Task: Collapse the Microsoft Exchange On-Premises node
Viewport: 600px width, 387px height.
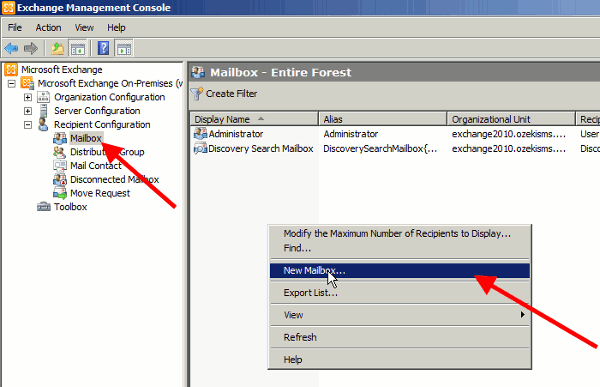Action: point(12,83)
